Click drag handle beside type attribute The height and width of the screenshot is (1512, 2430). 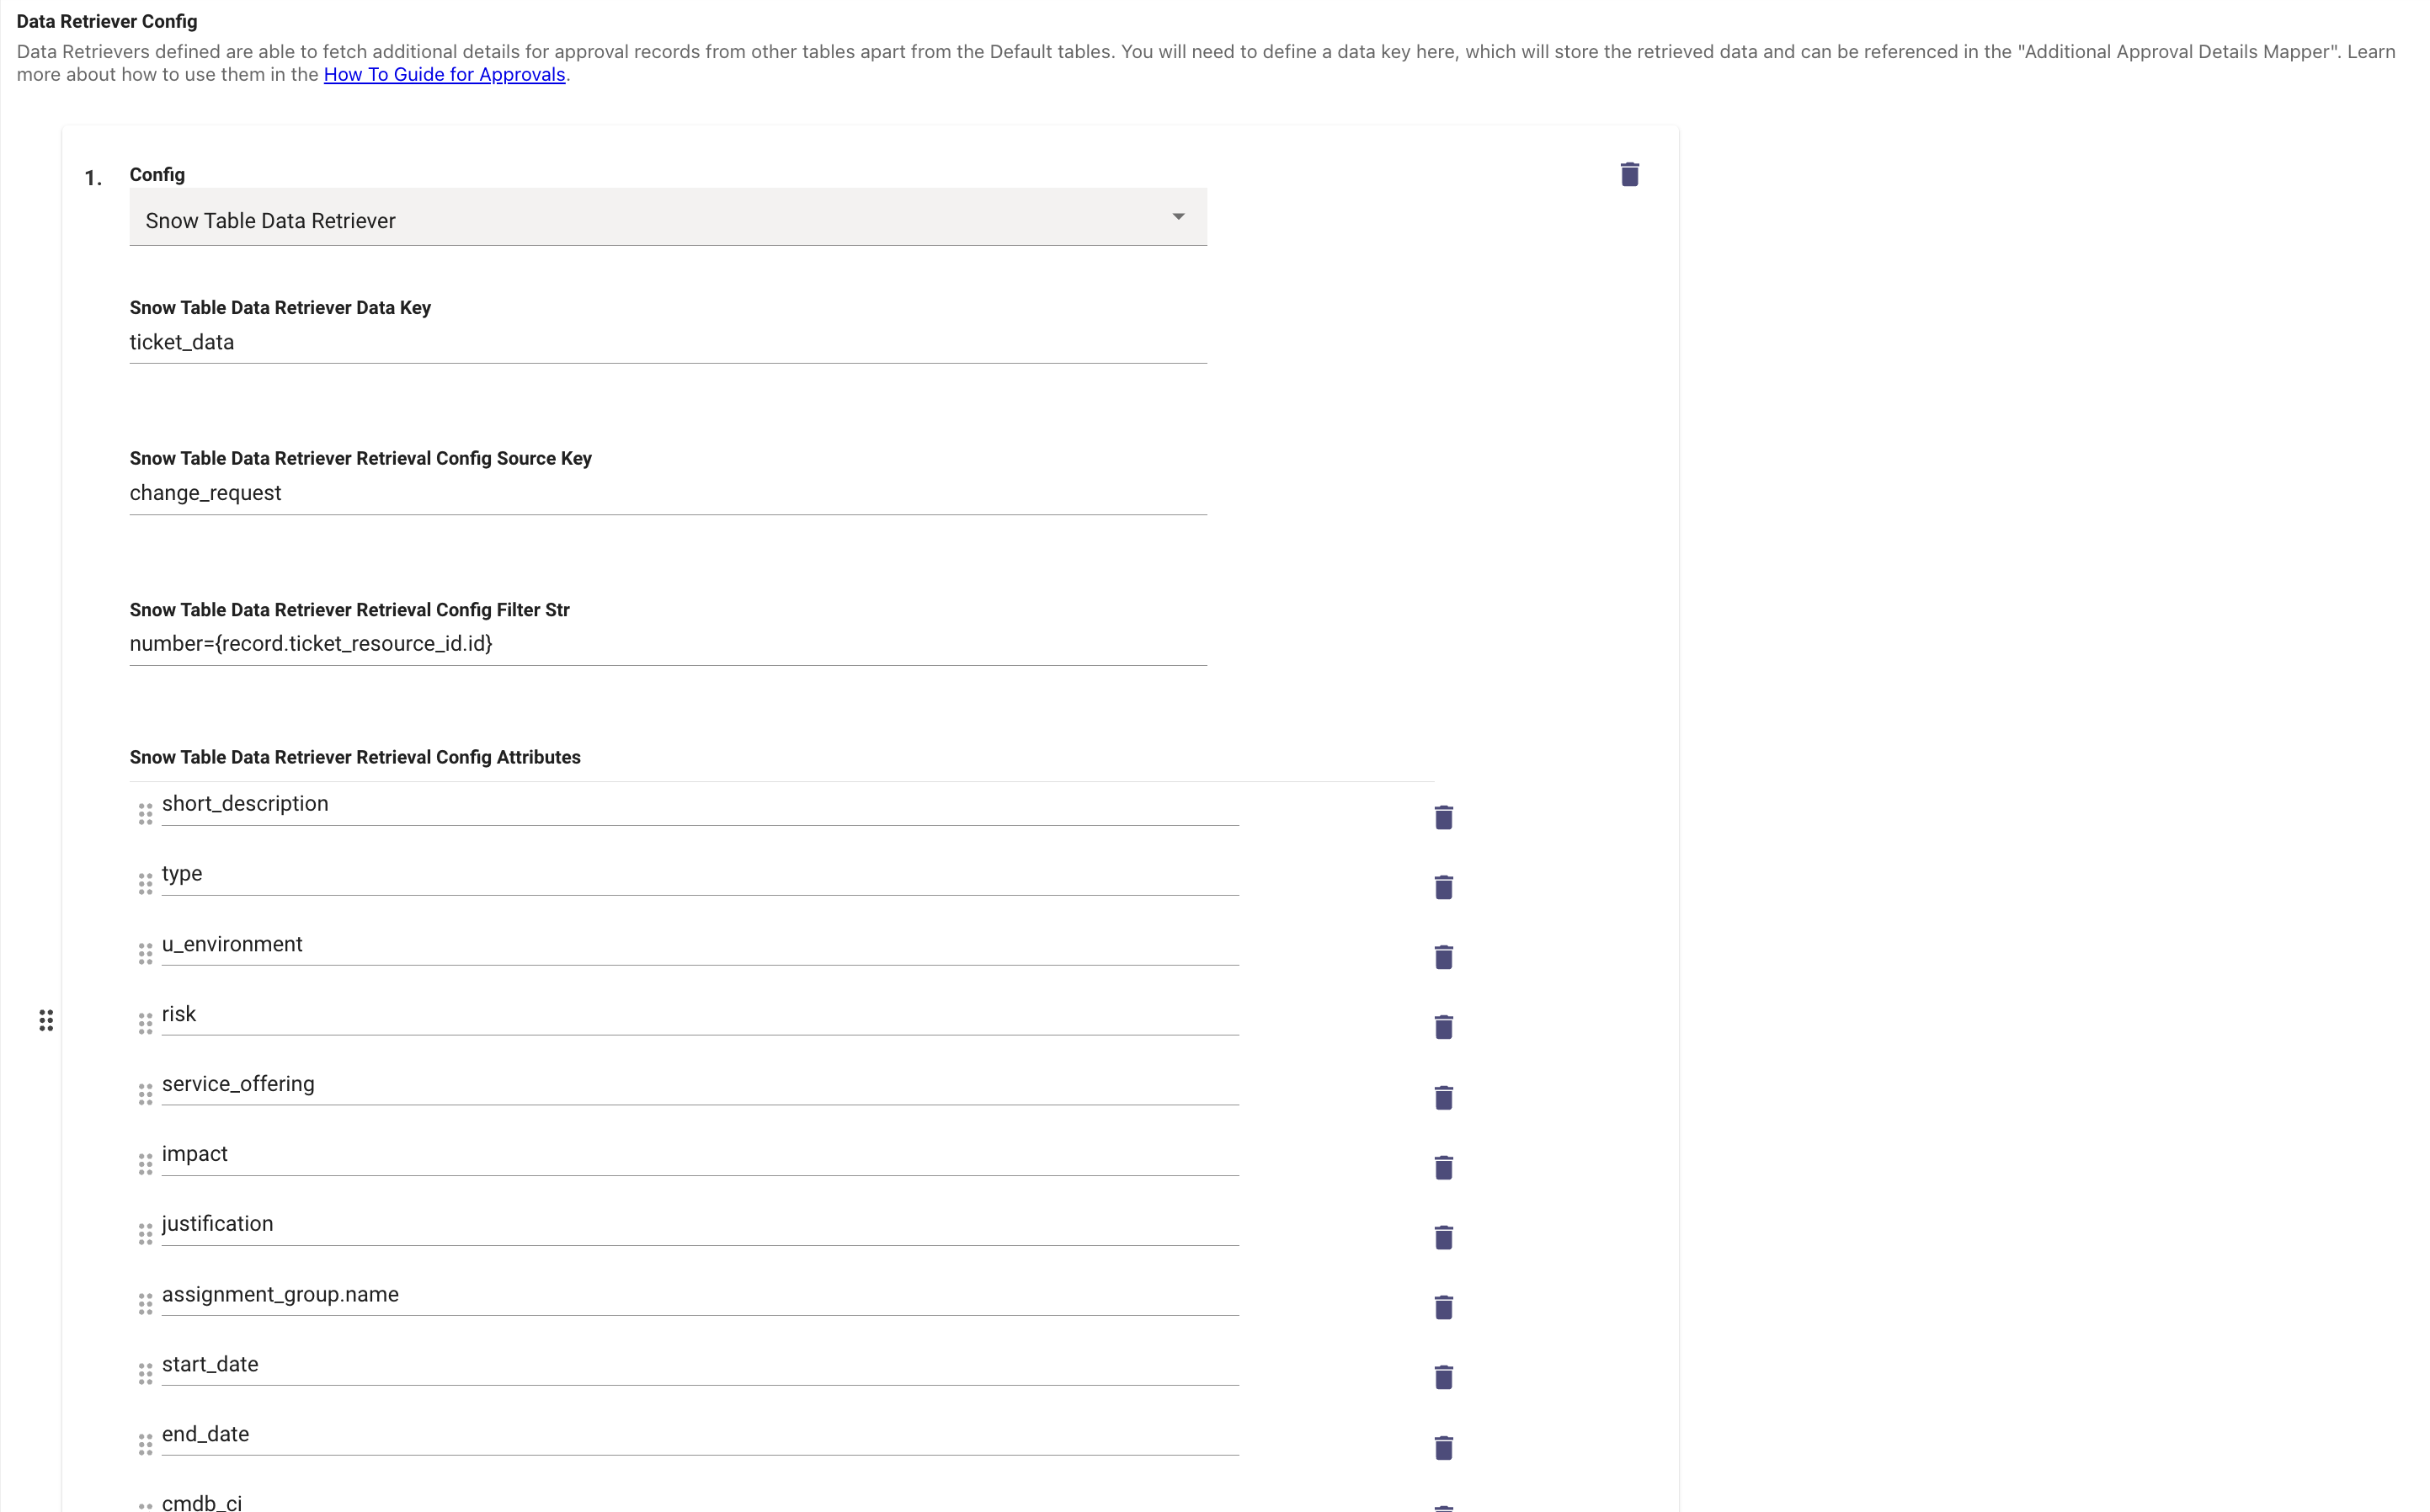click(x=145, y=884)
